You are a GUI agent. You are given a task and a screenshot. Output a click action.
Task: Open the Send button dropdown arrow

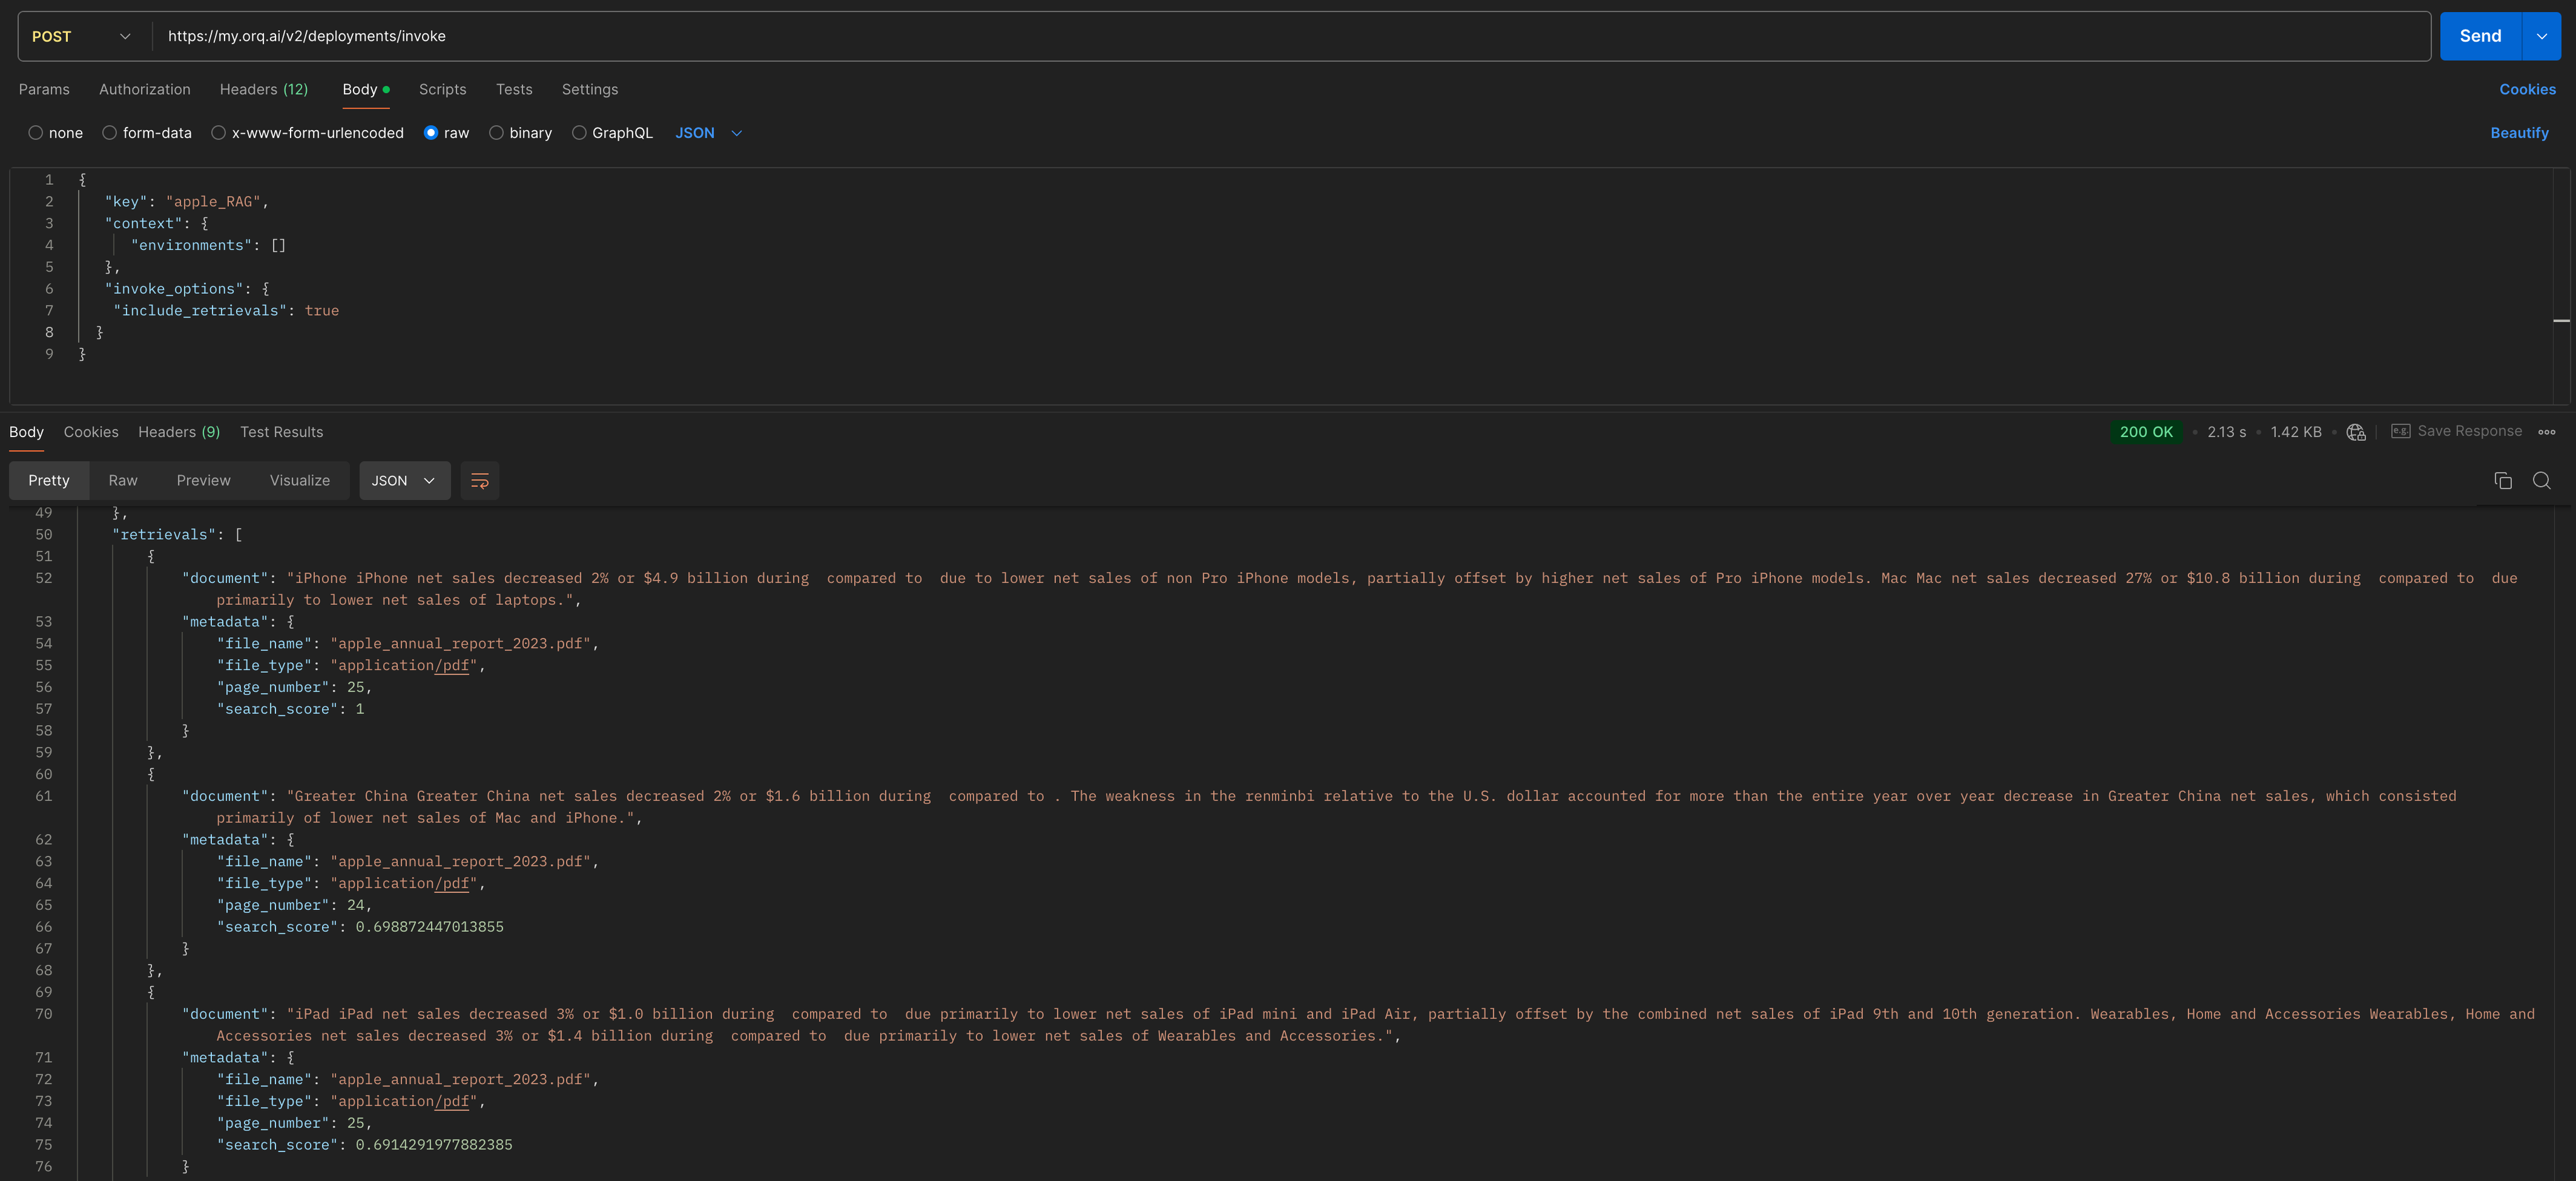[2541, 36]
